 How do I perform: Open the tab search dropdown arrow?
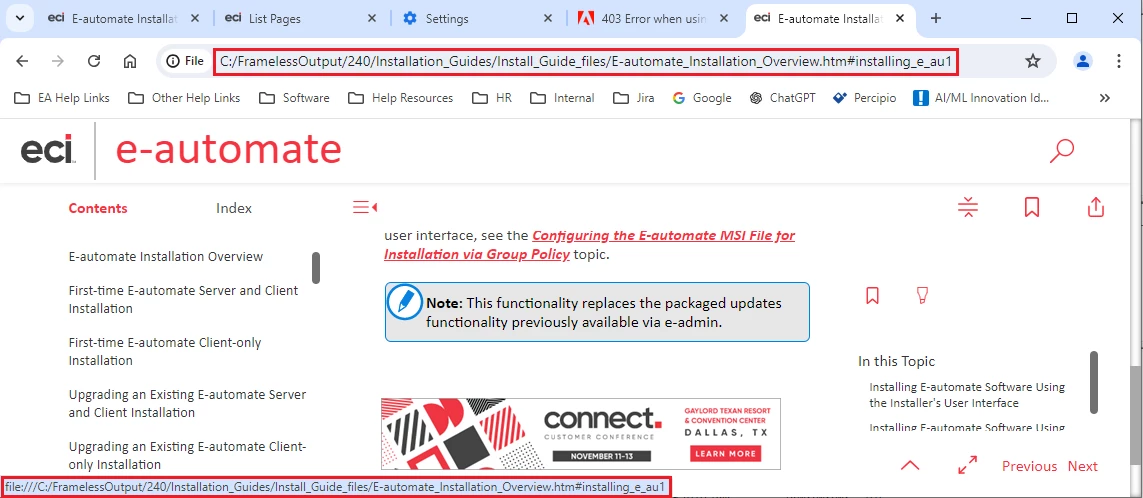point(20,18)
